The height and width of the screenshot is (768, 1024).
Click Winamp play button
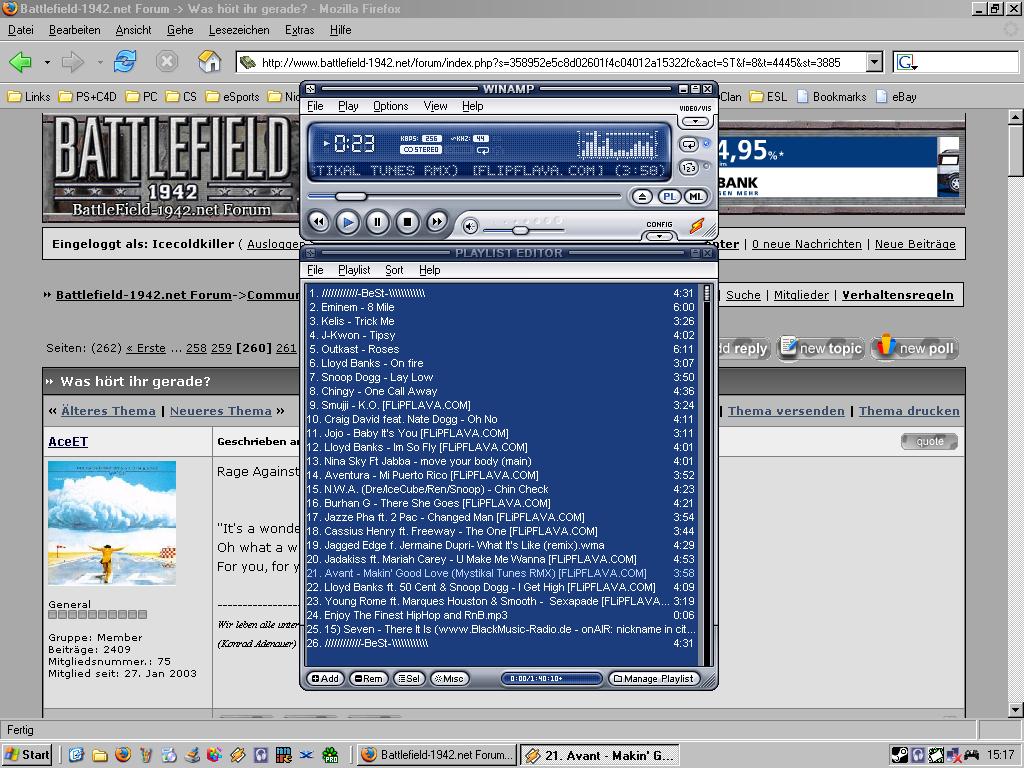347,223
